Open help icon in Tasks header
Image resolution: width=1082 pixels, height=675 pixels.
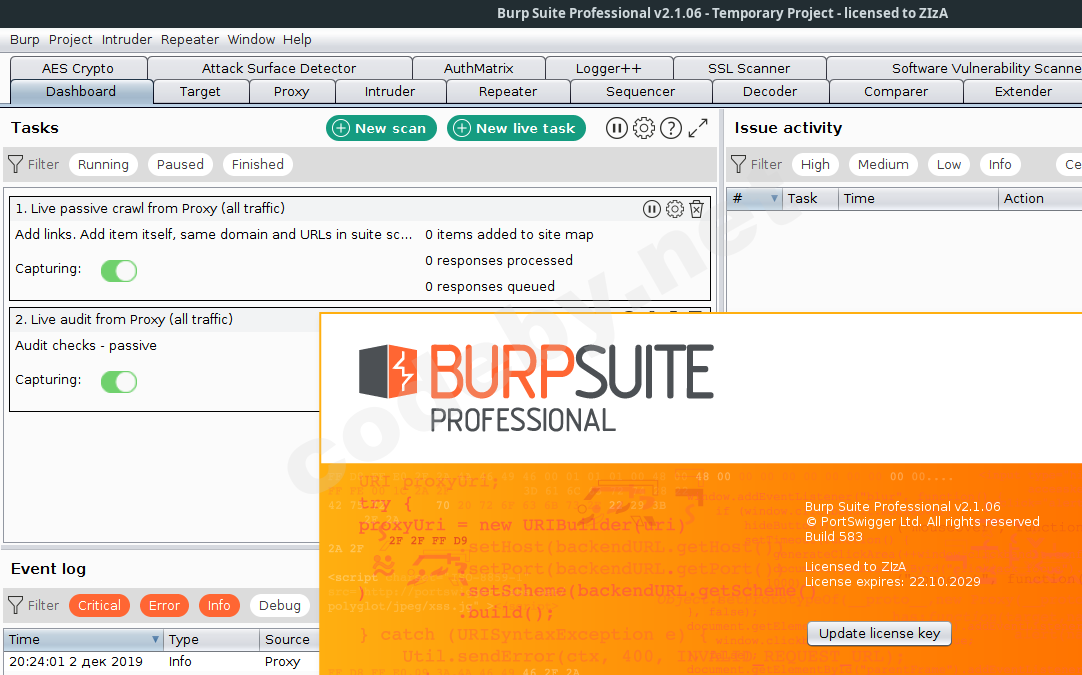[671, 128]
